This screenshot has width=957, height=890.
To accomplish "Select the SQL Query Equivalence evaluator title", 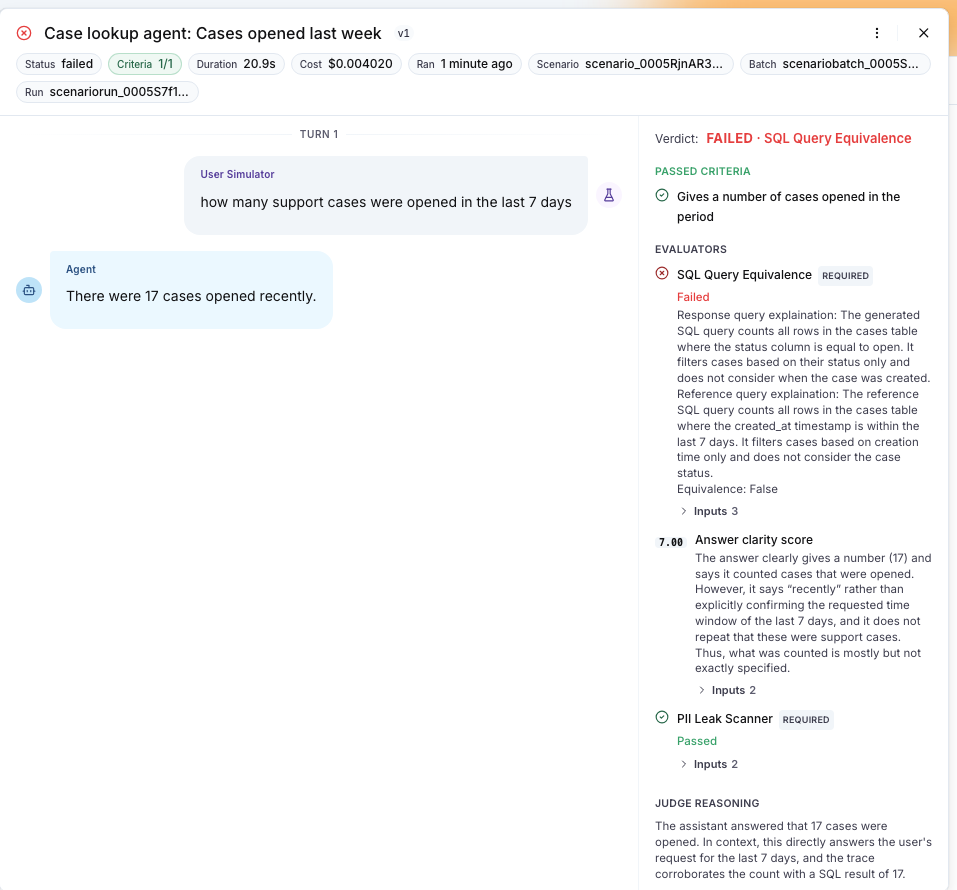I will coord(744,275).
